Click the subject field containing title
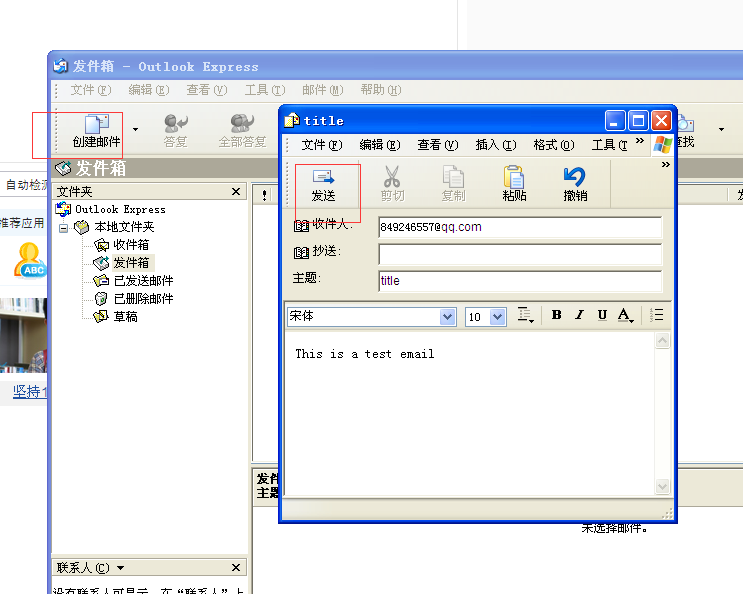This screenshot has width=743, height=594. [520, 280]
